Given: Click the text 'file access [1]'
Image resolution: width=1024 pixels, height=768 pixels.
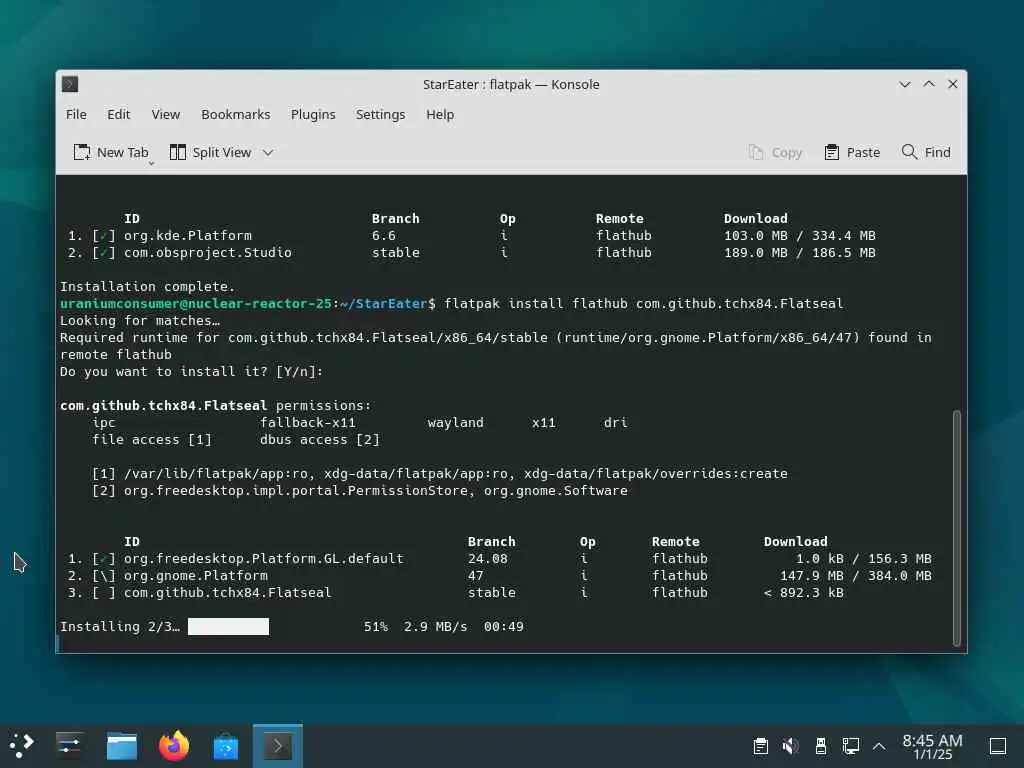Looking at the screenshot, I should (152, 440).
